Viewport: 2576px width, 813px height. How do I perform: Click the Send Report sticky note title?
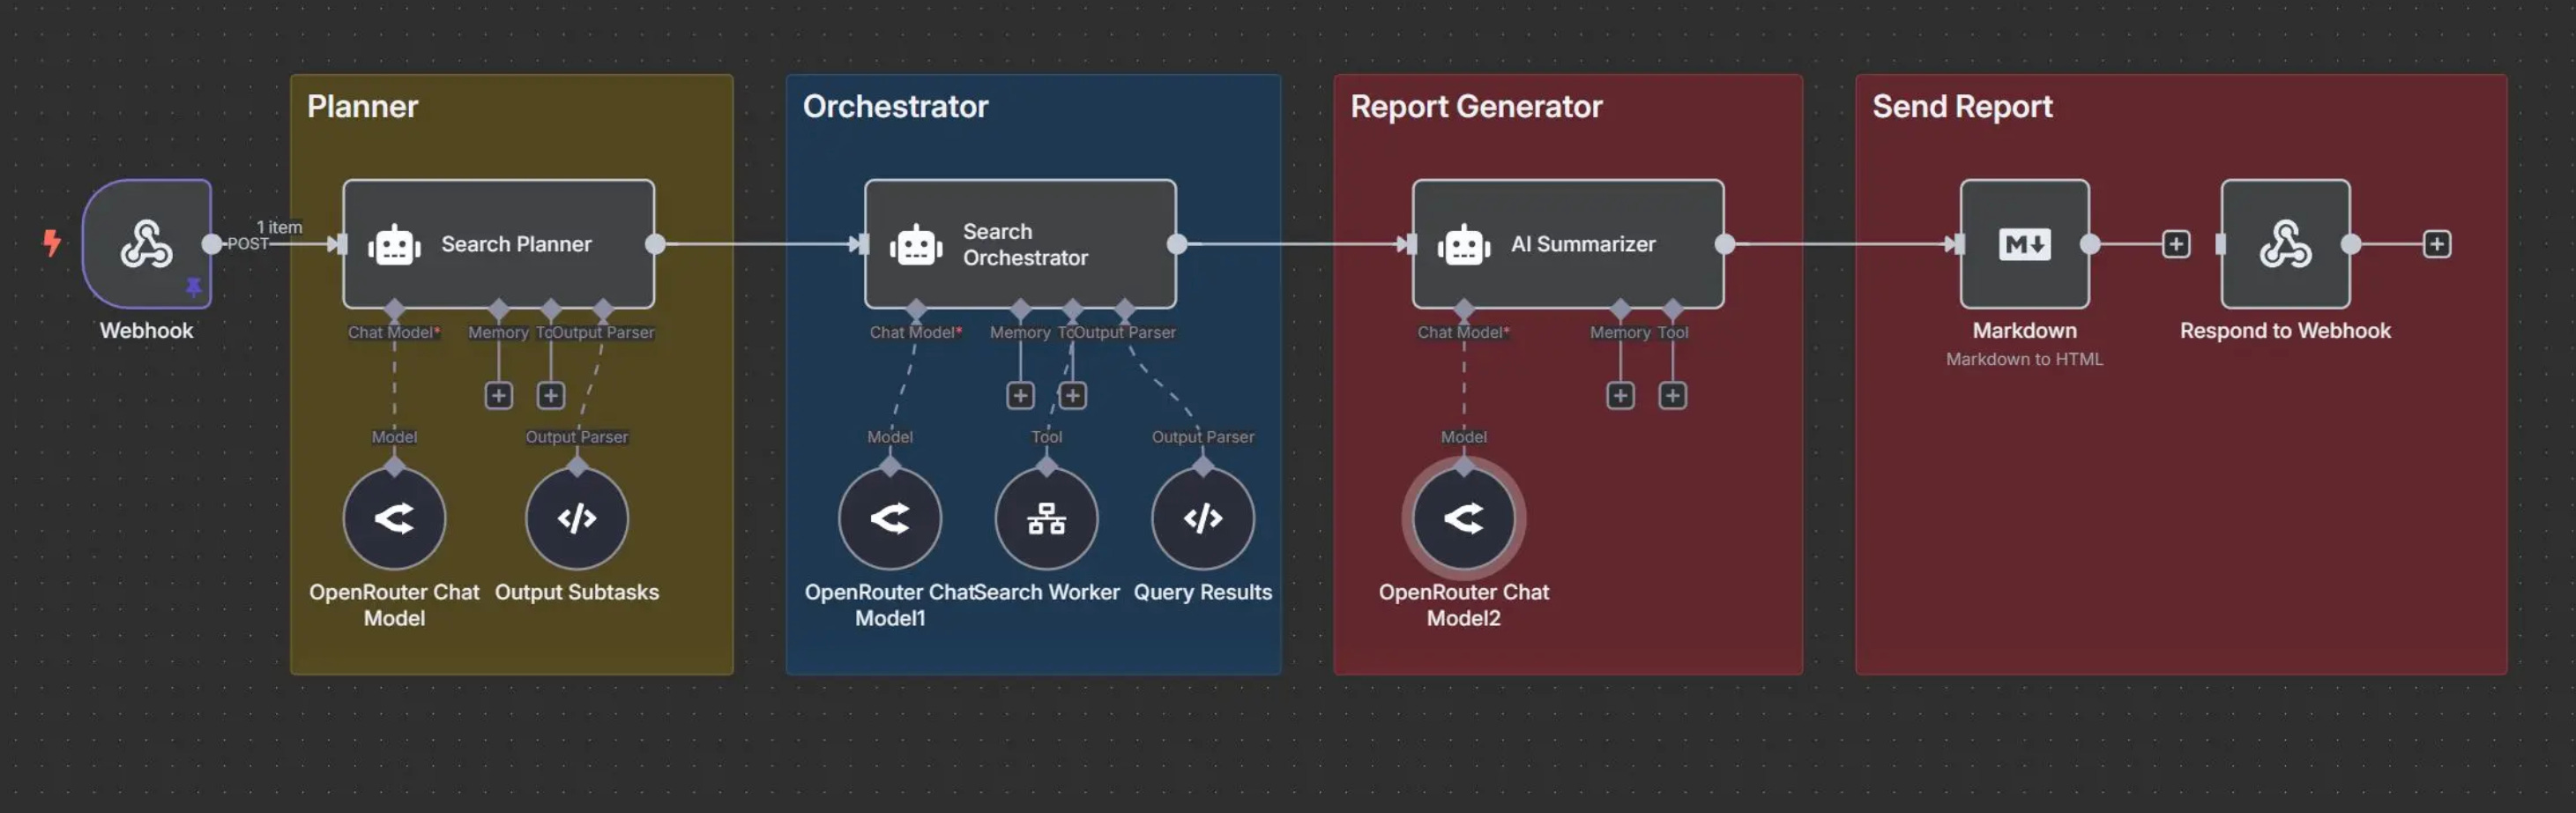tap(1962, 107)
